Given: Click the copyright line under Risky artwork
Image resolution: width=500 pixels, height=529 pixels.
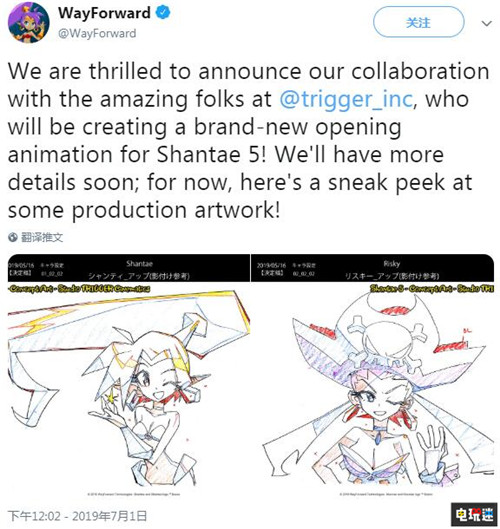Looking at the screenshot, I should click(x=386, y=494).
